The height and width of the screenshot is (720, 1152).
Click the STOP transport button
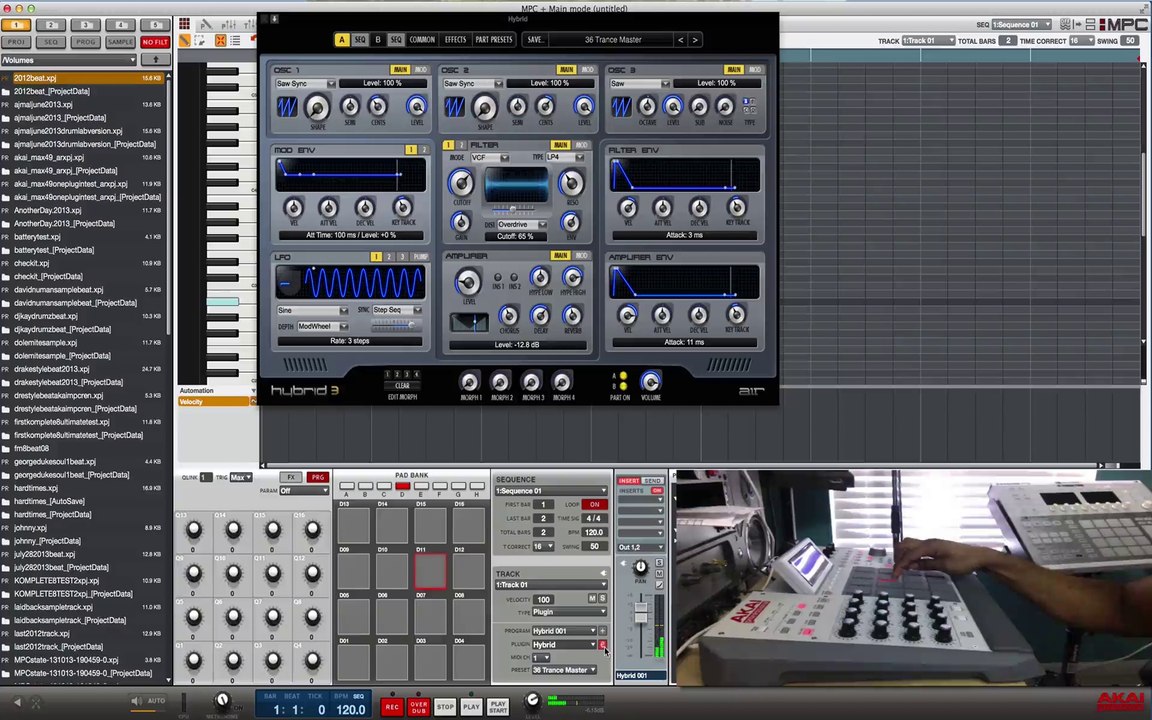(445, 707)
